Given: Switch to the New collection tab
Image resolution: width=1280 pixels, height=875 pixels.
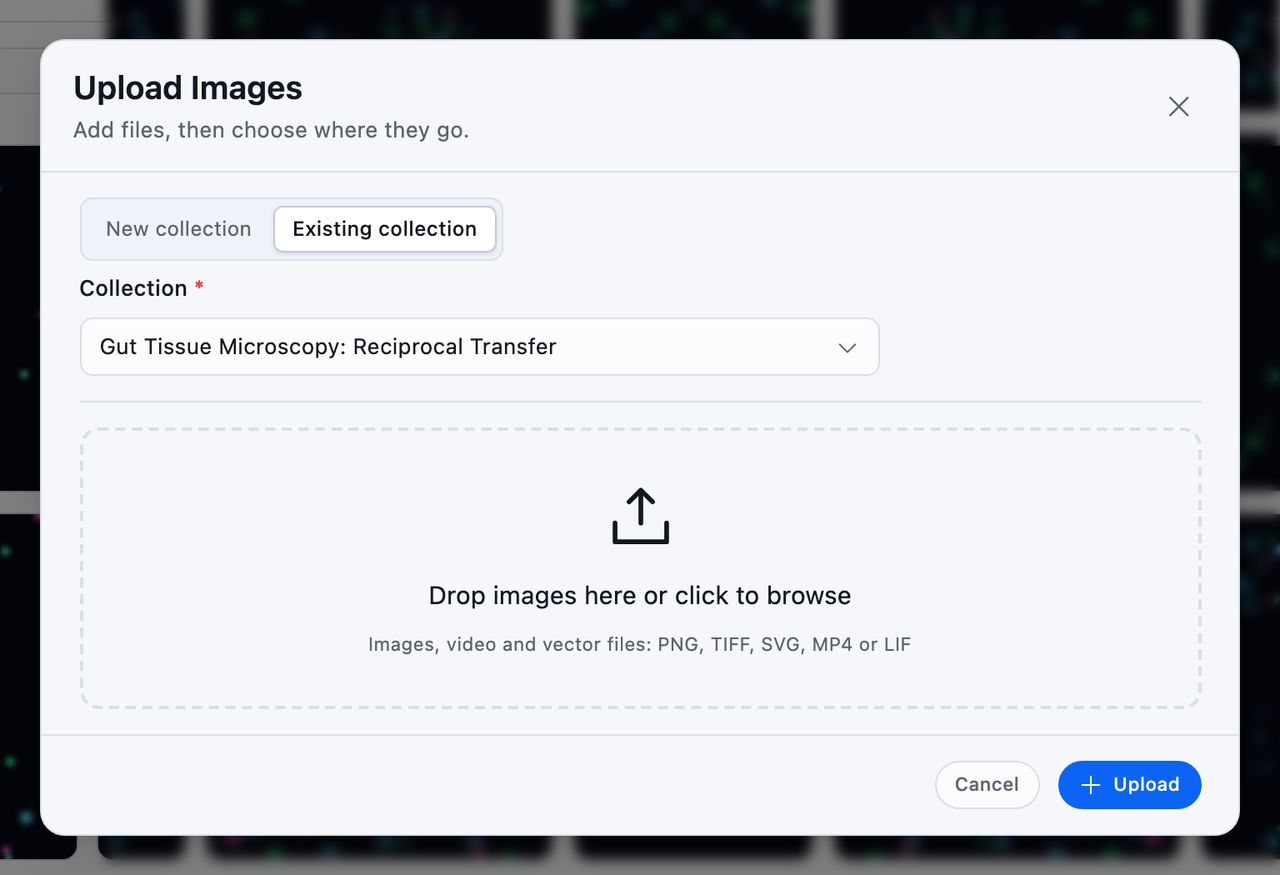Looking at the screenshot, I should (178, 229).
